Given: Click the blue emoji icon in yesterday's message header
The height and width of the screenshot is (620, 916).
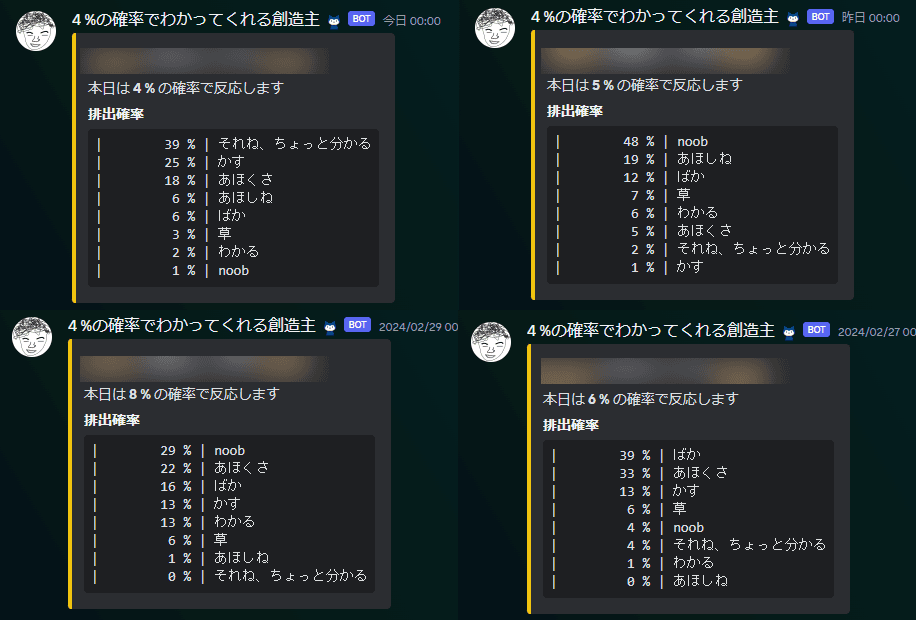Looking at the screenshot, I should point(793,17).
